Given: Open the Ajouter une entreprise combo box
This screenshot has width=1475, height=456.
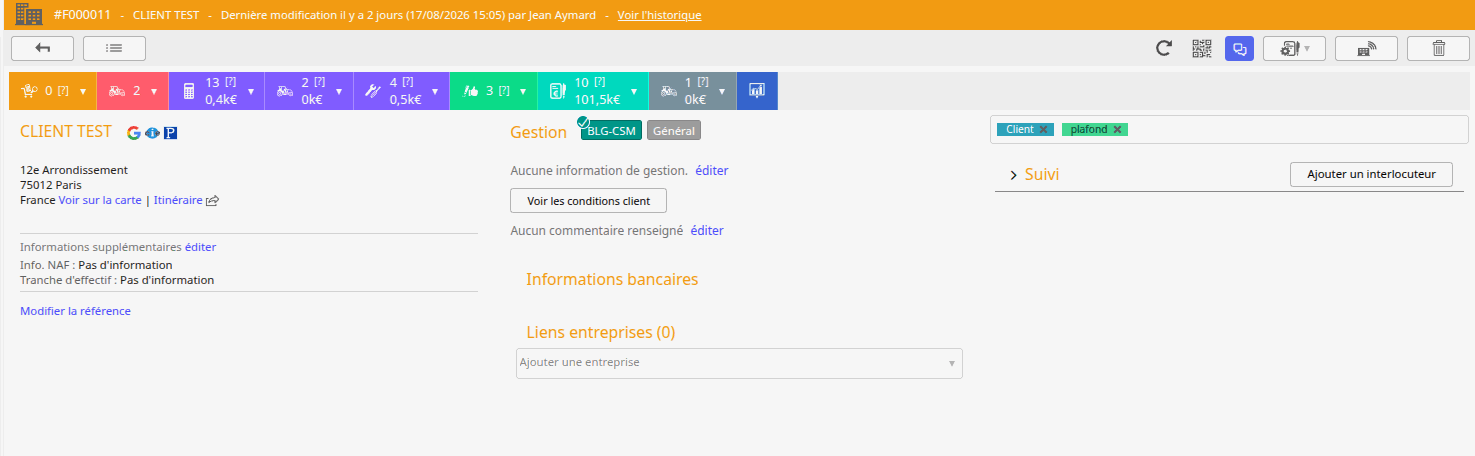Looking at the screenshot, I should [x=739, y=363].
